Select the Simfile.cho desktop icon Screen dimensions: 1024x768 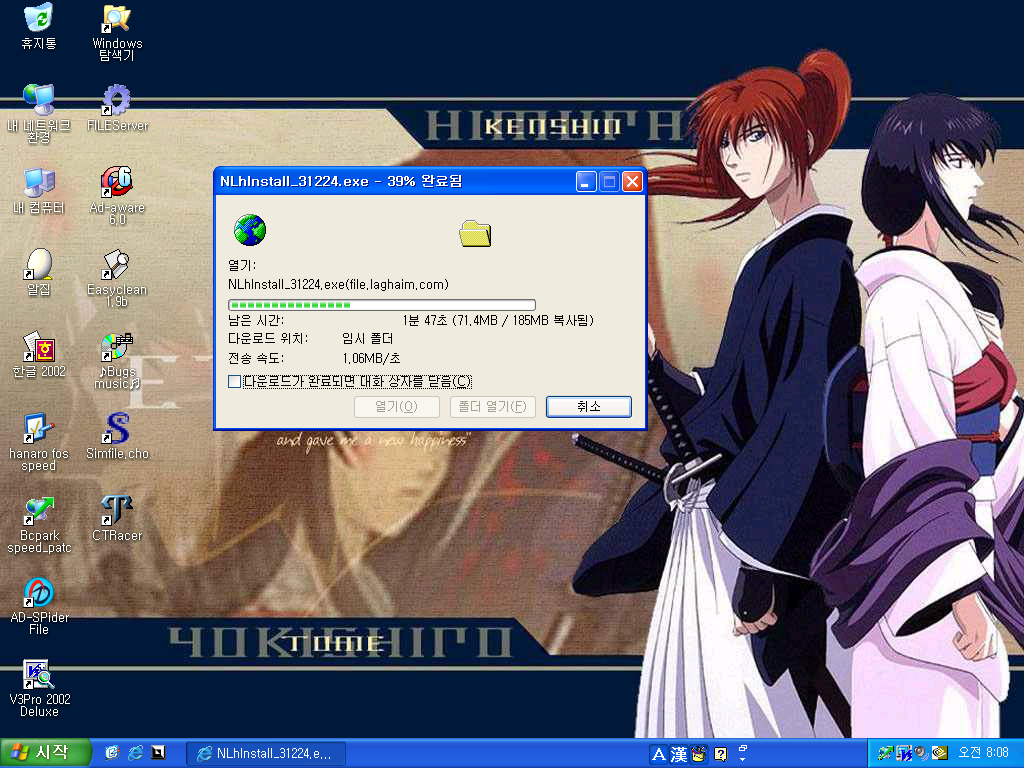[117, 436]
